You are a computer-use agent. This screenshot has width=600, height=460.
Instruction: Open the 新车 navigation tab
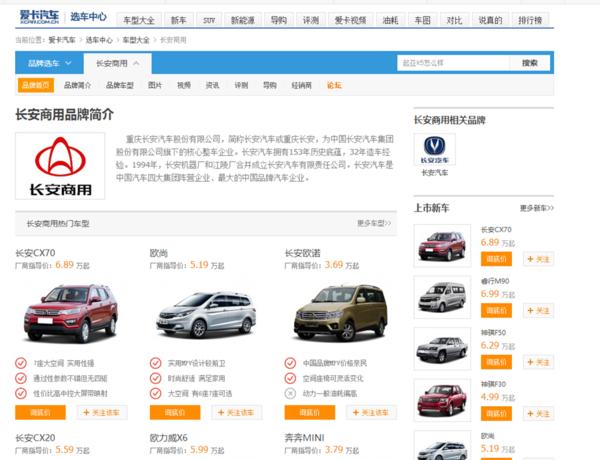(x=178, y=20)
